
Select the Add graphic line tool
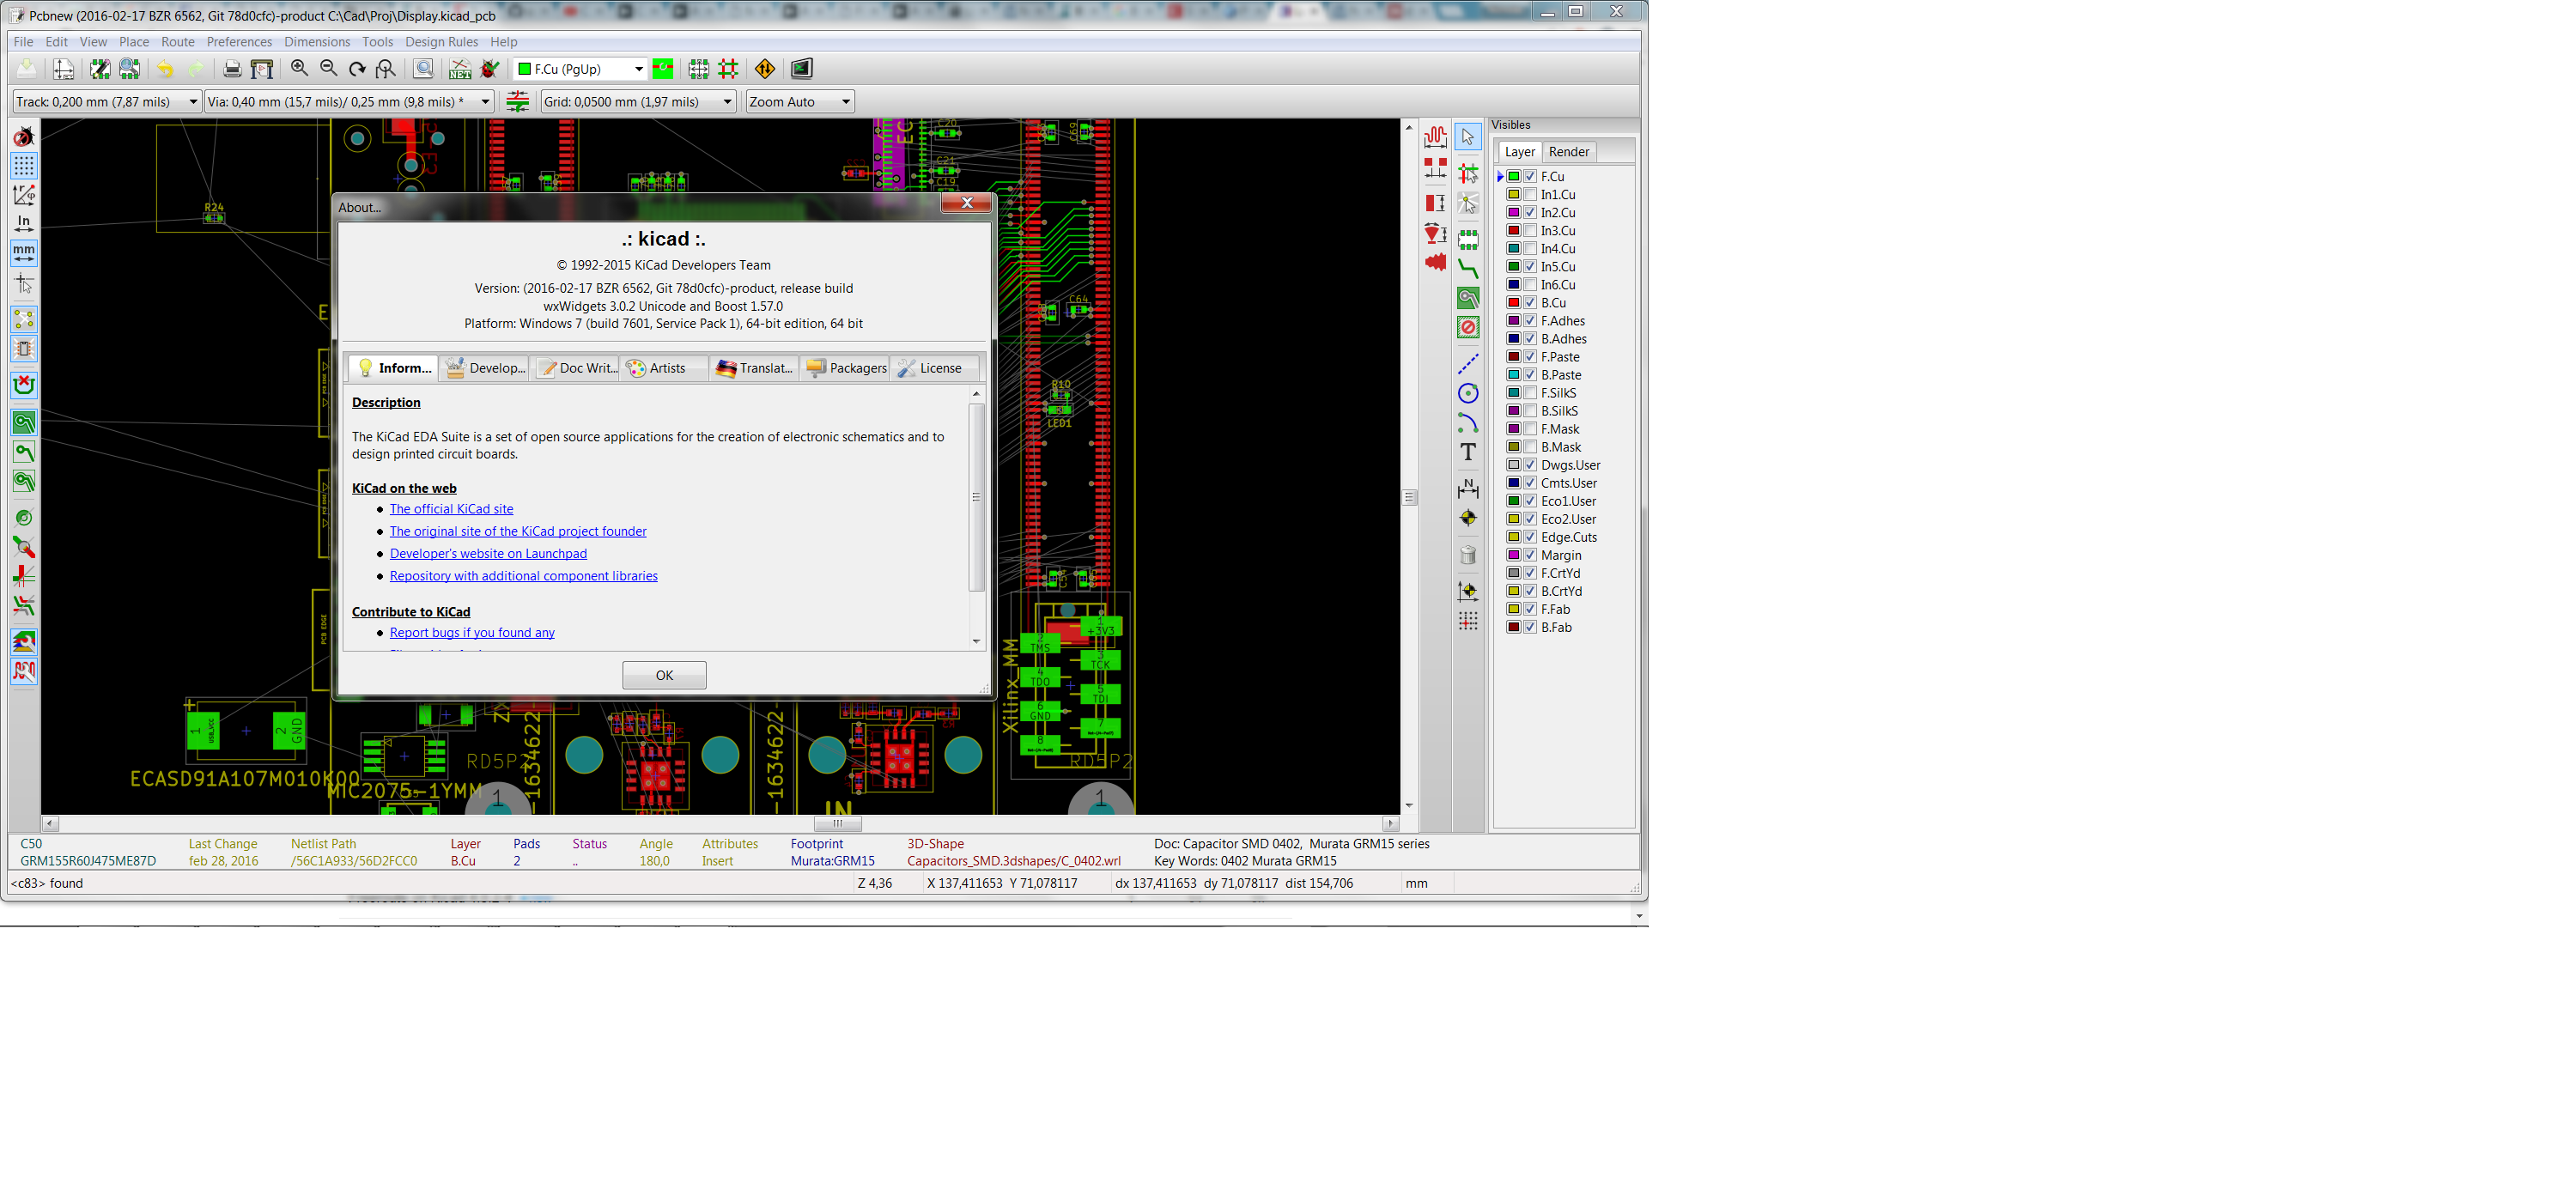tap(1468, 364)
